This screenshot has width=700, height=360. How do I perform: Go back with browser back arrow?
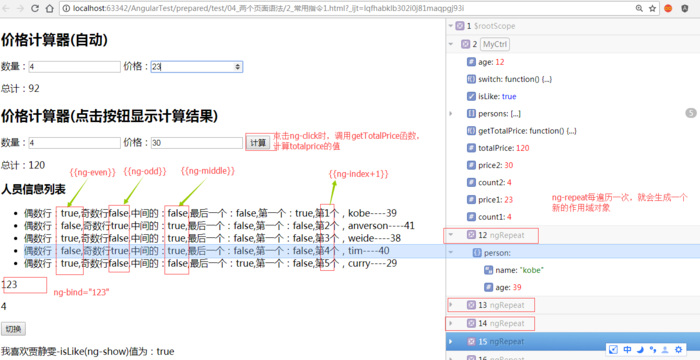(x=7, y=8)
